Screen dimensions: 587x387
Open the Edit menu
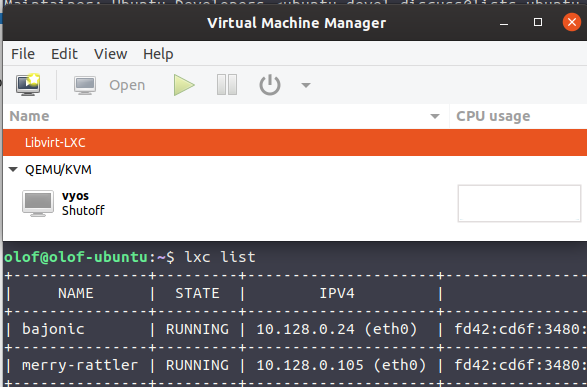tap(64, 54)
